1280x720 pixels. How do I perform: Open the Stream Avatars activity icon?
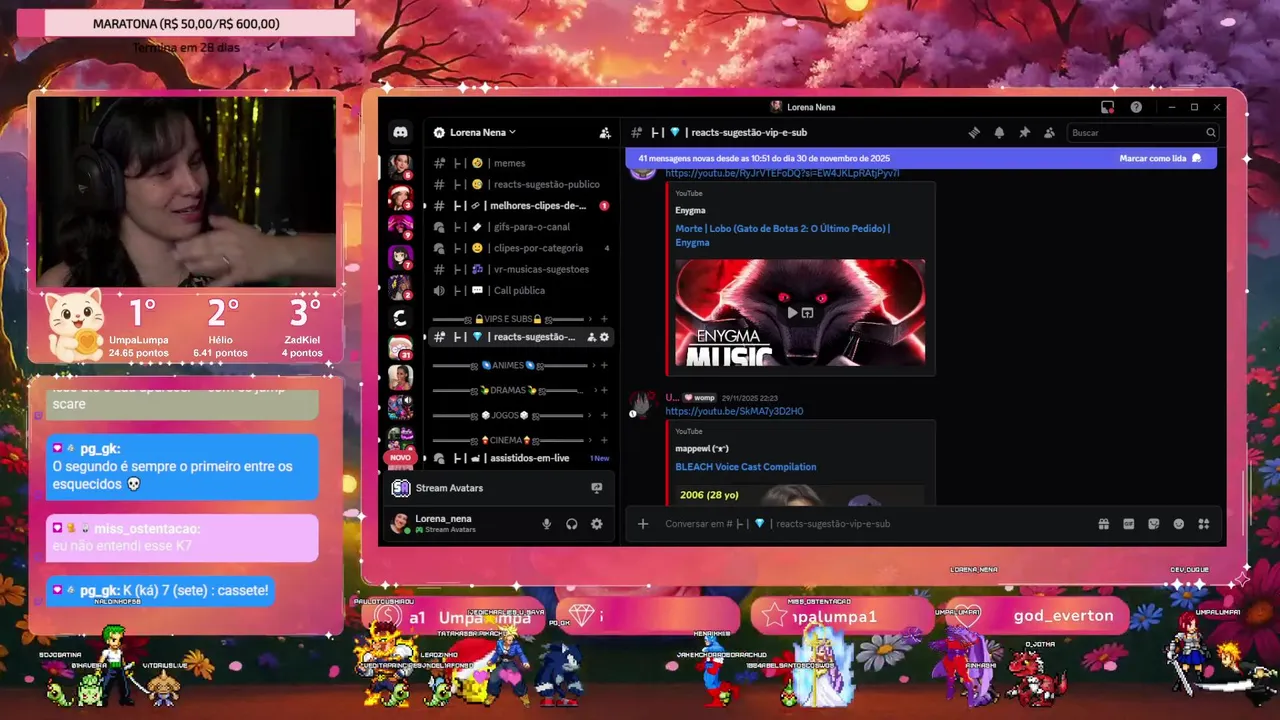[597, 488]
